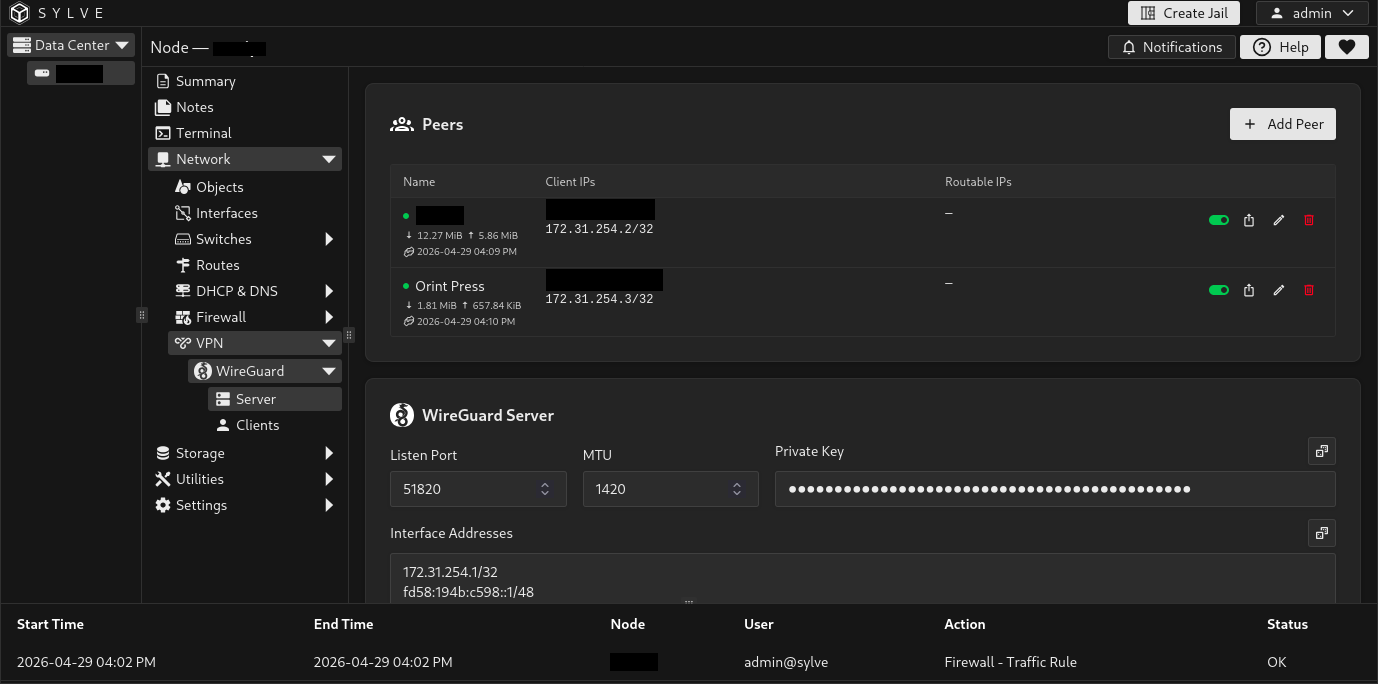Delete the 172.31.254.2/32 peer using trash icon
Viewport: 1378px width, 684px height.
[1309, 220]
